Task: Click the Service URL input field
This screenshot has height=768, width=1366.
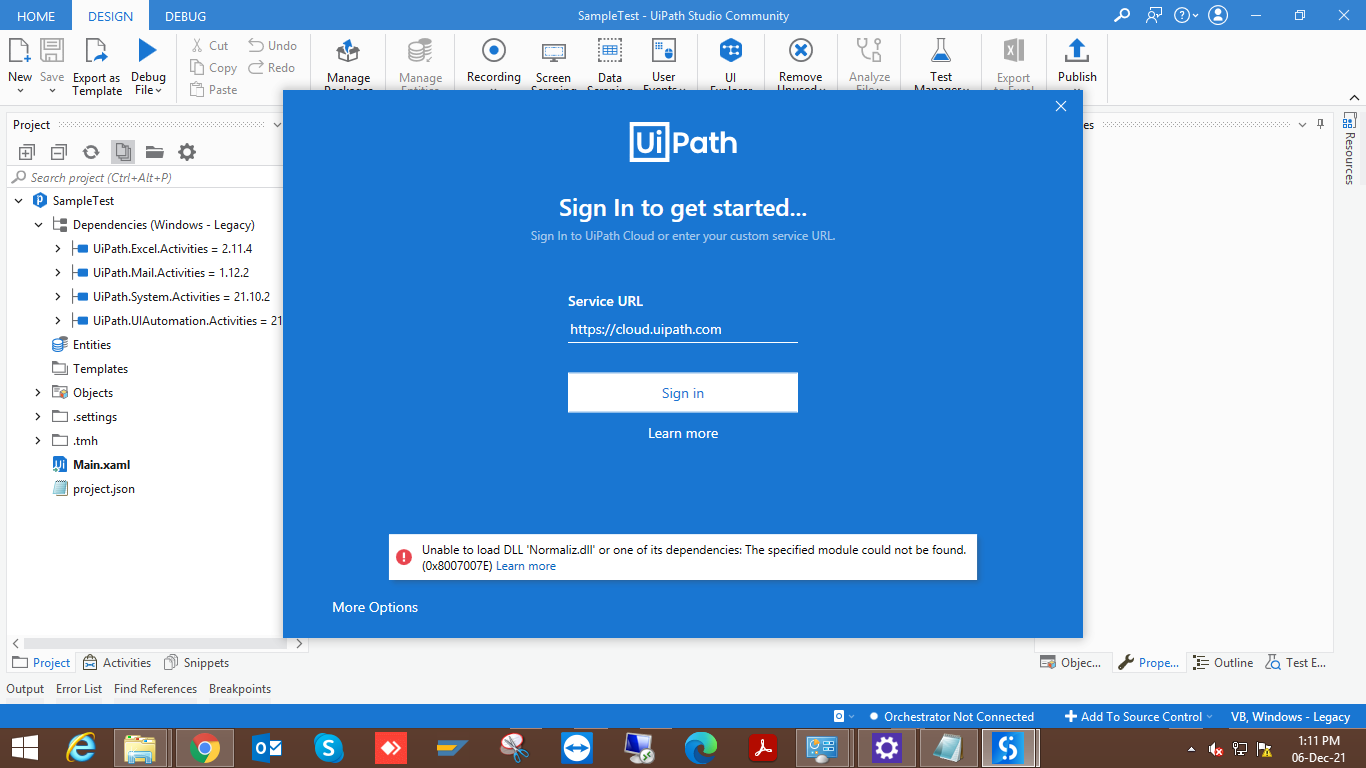Action: click(x=683, y=330)
